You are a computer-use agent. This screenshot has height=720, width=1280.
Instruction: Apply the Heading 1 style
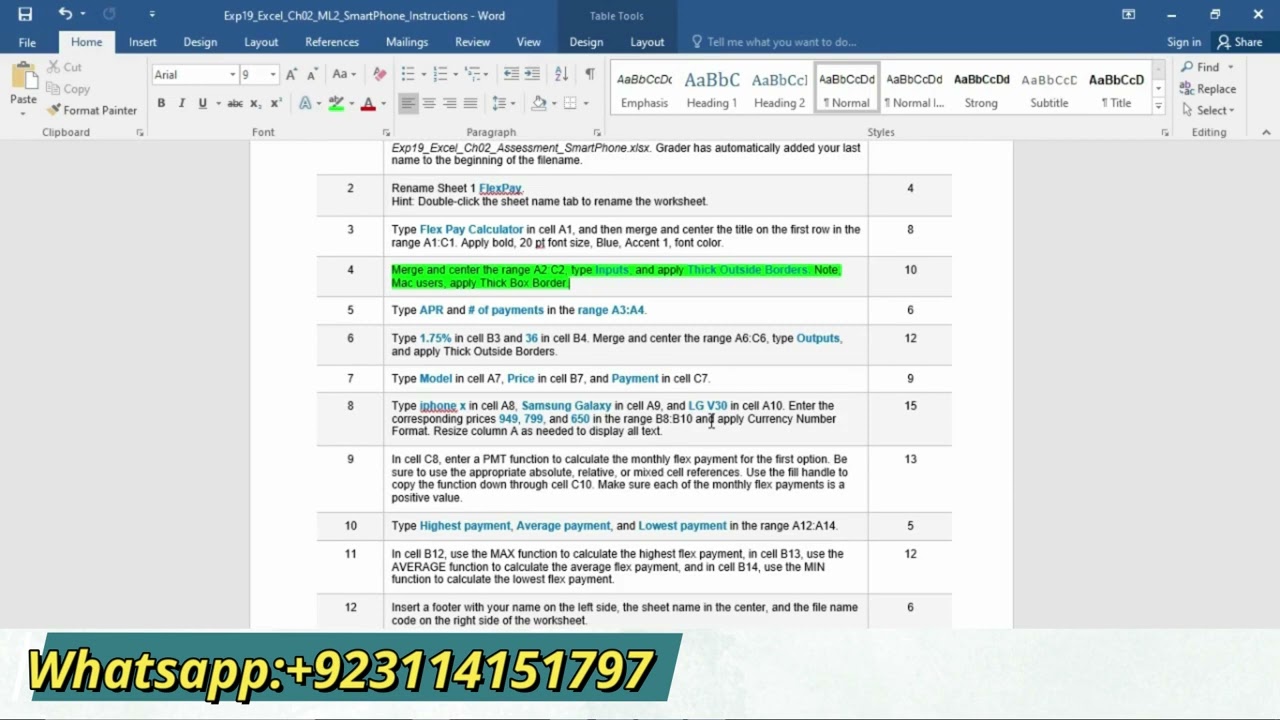[x=711, y=90]
